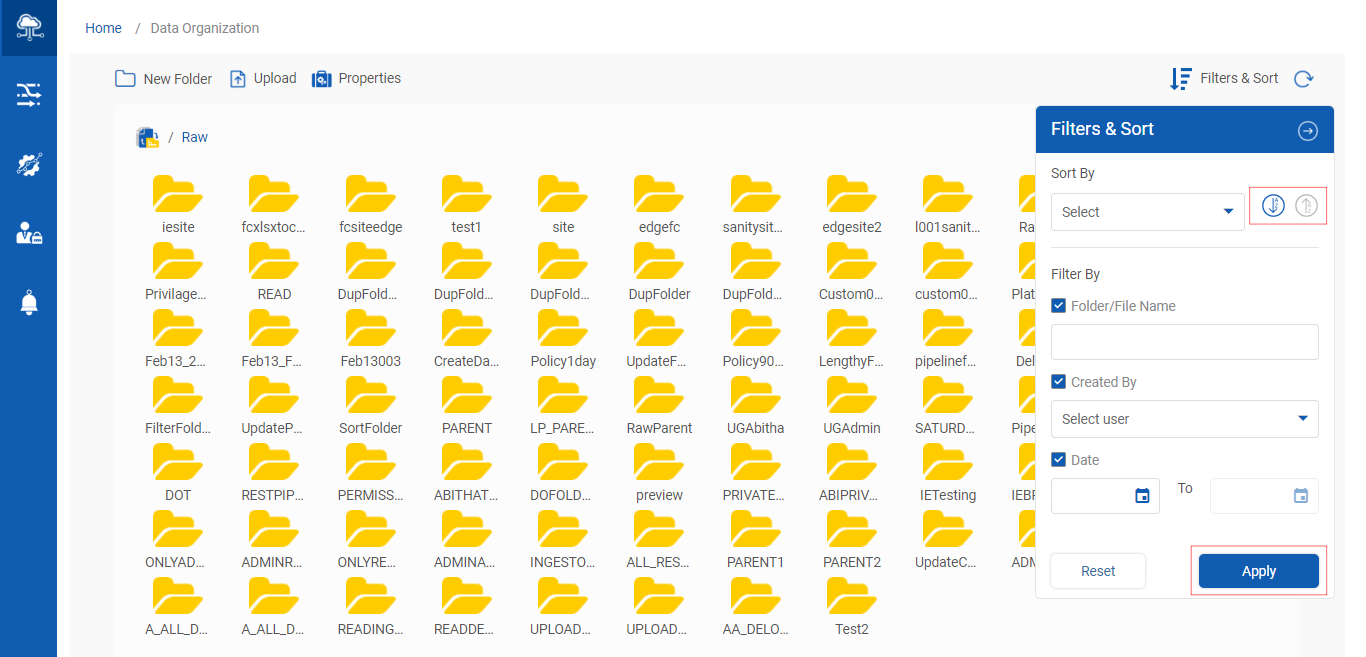Click the Raw breadcrumb link

pyautogui.click(x=195, y=137)
